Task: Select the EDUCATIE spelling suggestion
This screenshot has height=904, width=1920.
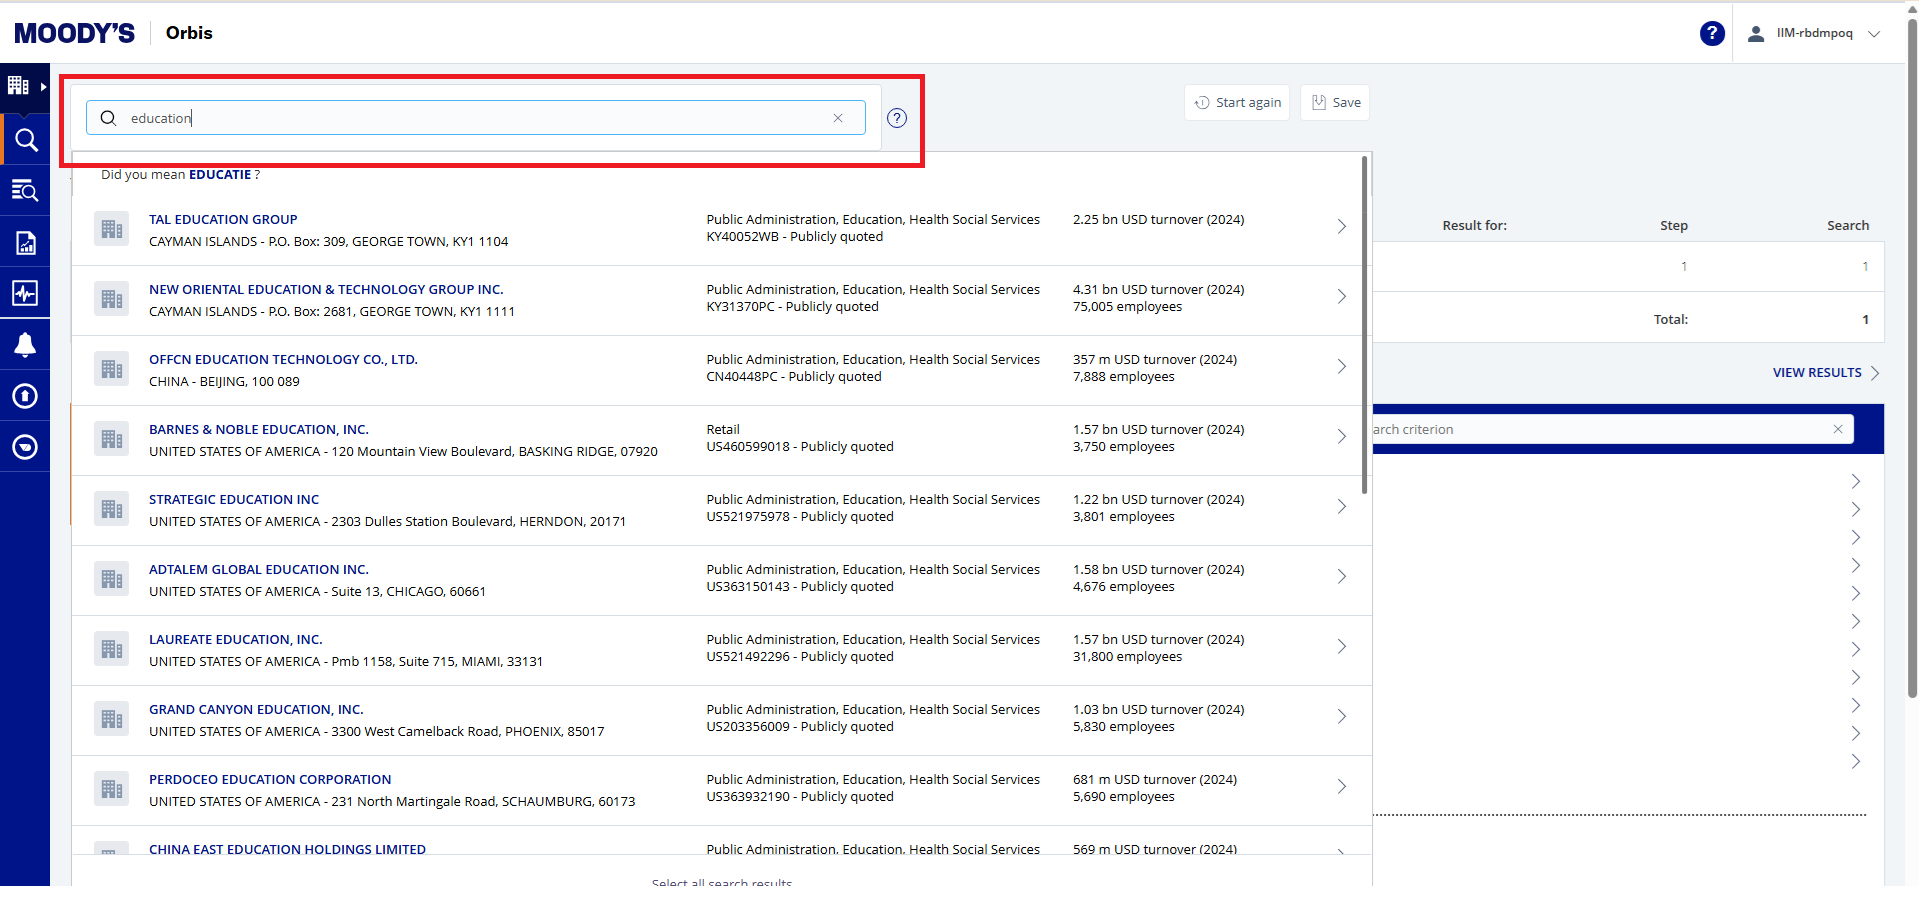Action: pos(220,175)
